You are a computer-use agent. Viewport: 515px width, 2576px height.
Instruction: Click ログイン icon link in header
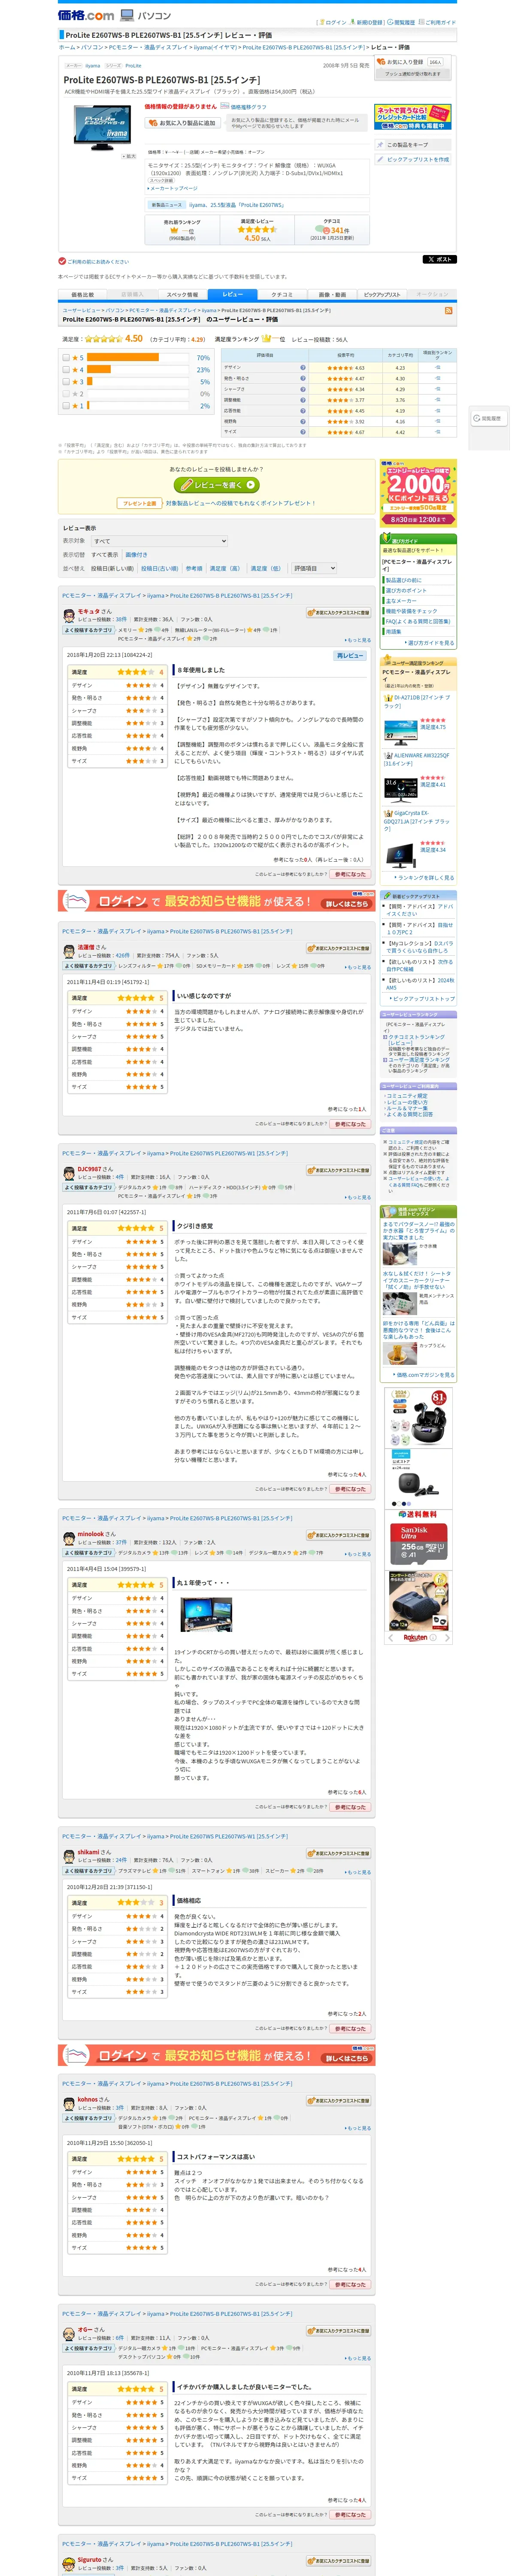coord(333,22)
